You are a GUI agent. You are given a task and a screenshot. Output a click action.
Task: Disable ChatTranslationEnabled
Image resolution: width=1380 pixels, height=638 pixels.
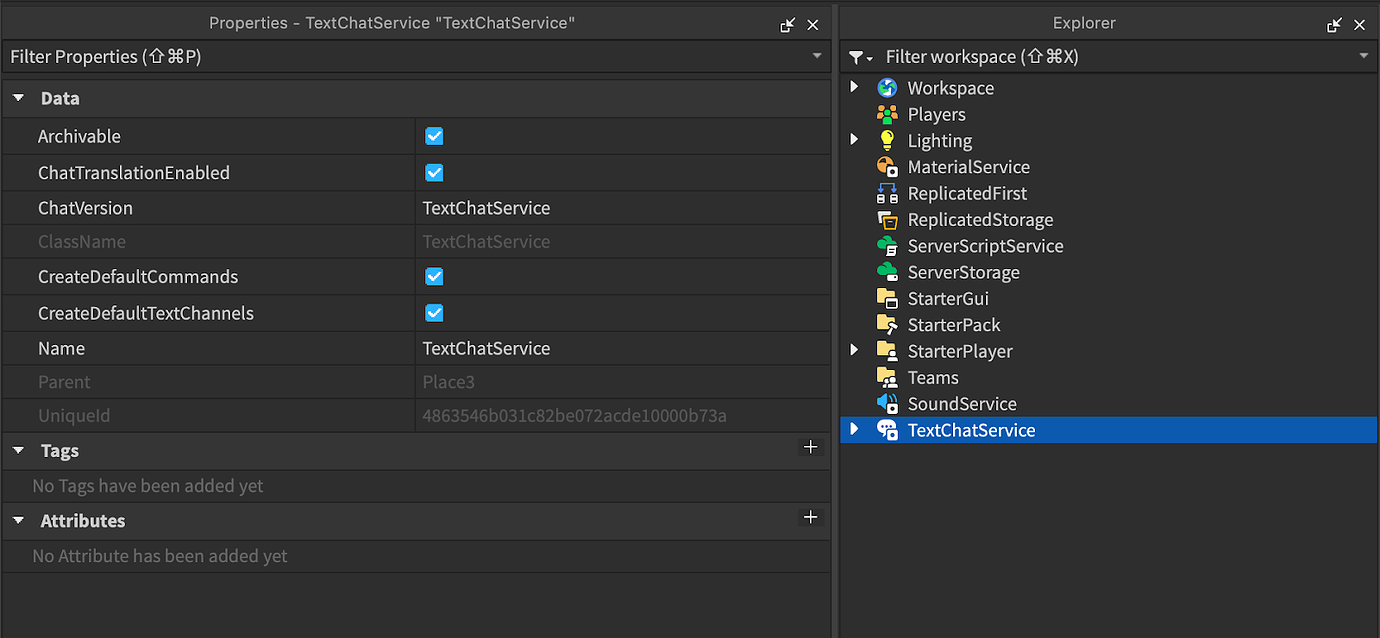[x=433, y=172]
